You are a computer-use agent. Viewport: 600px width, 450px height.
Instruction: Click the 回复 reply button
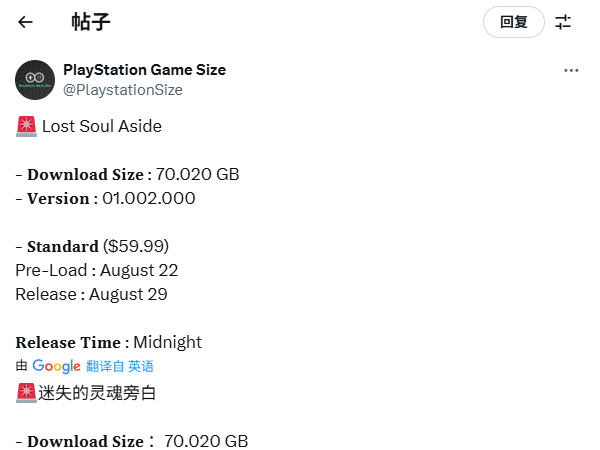coord(514,22)
